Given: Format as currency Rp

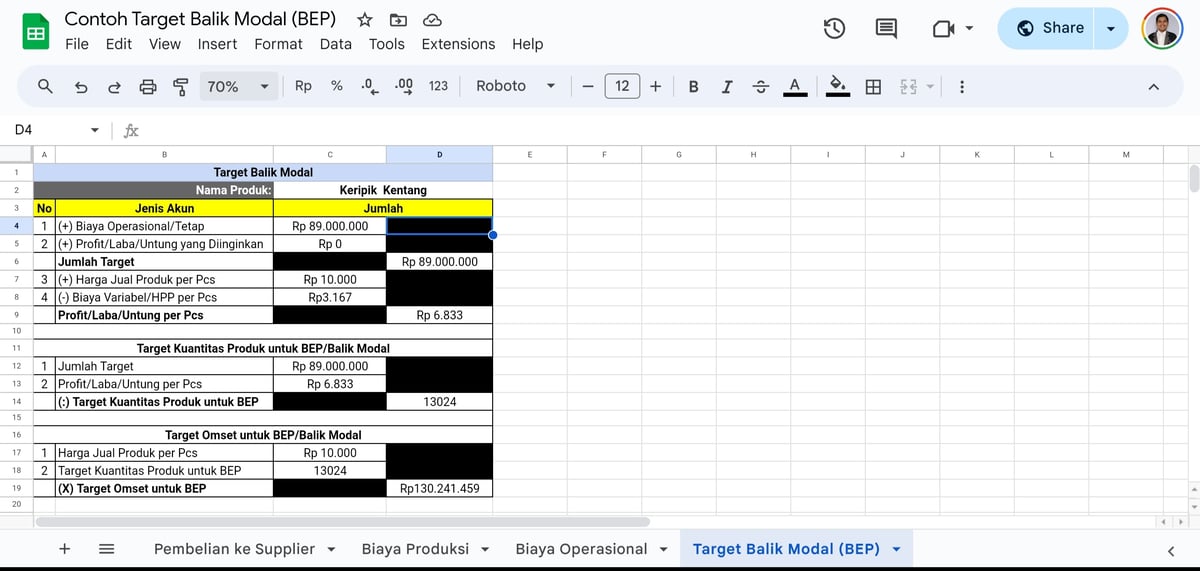Looking at the screenshot, I should (x=303, y=86).
